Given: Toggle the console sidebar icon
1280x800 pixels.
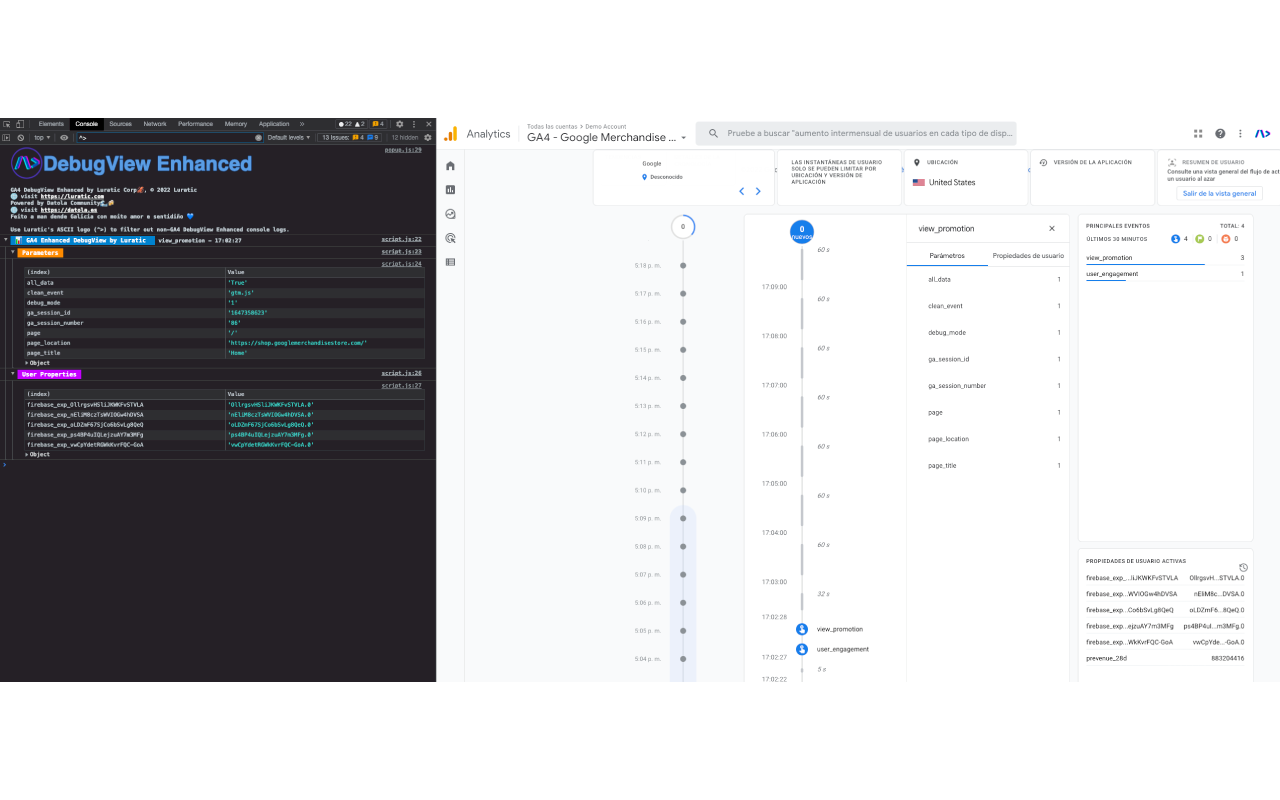Looking at the screenshot, I should (x=7, y=137).
